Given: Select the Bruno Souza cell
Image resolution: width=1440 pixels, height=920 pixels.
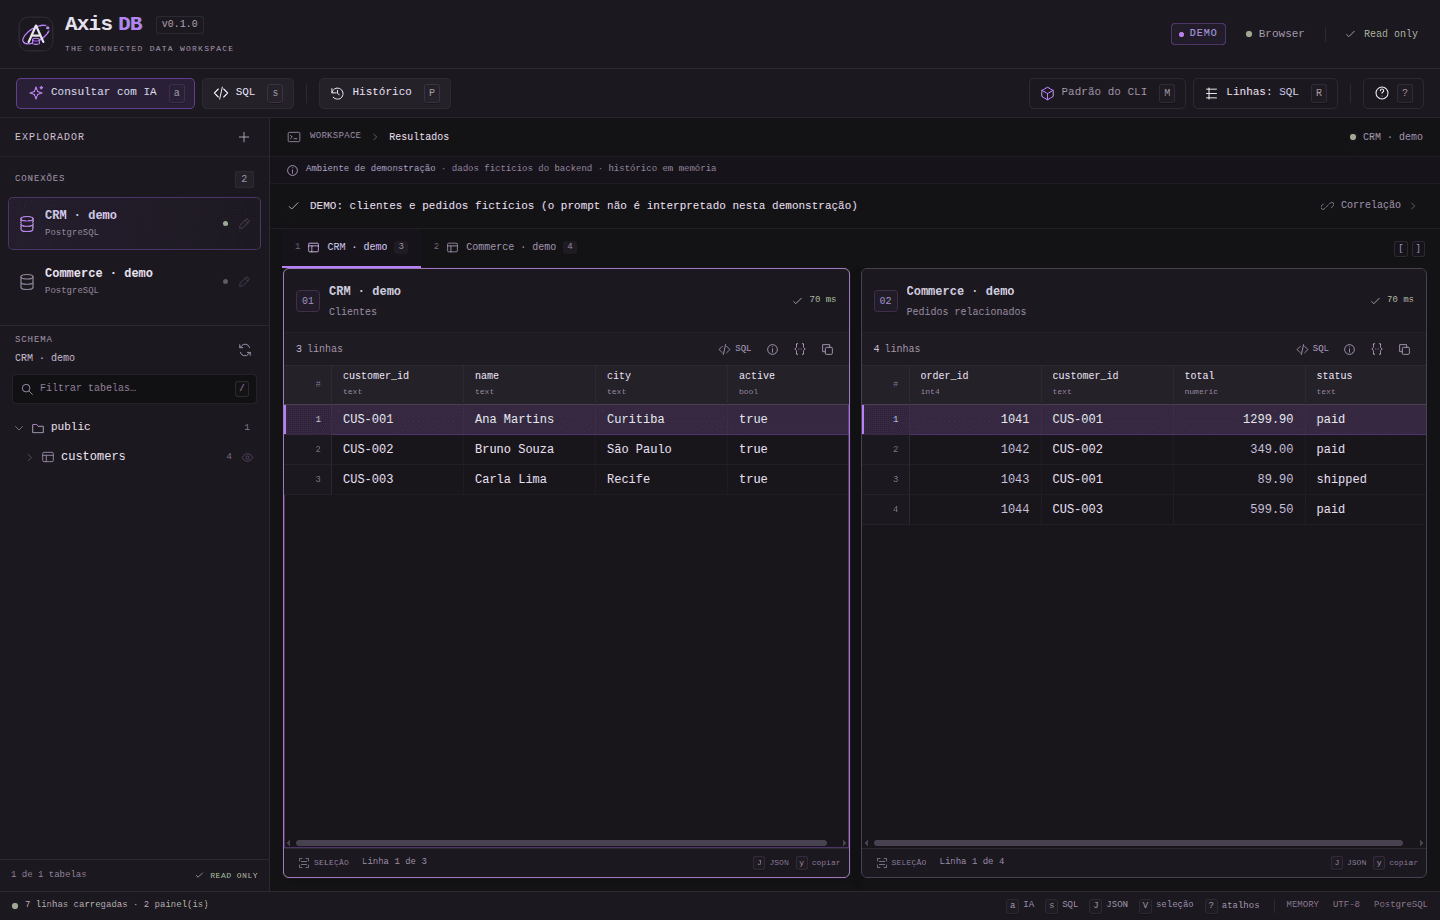Looking at the screenshot, I should tap(529, 450).
